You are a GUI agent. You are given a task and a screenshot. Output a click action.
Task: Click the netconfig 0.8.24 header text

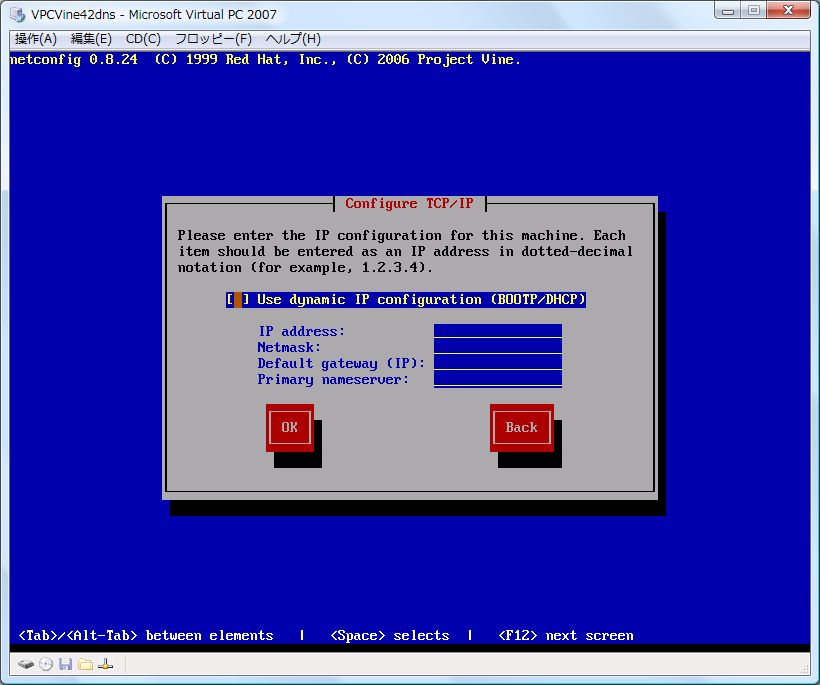click(x=265, y=60)
